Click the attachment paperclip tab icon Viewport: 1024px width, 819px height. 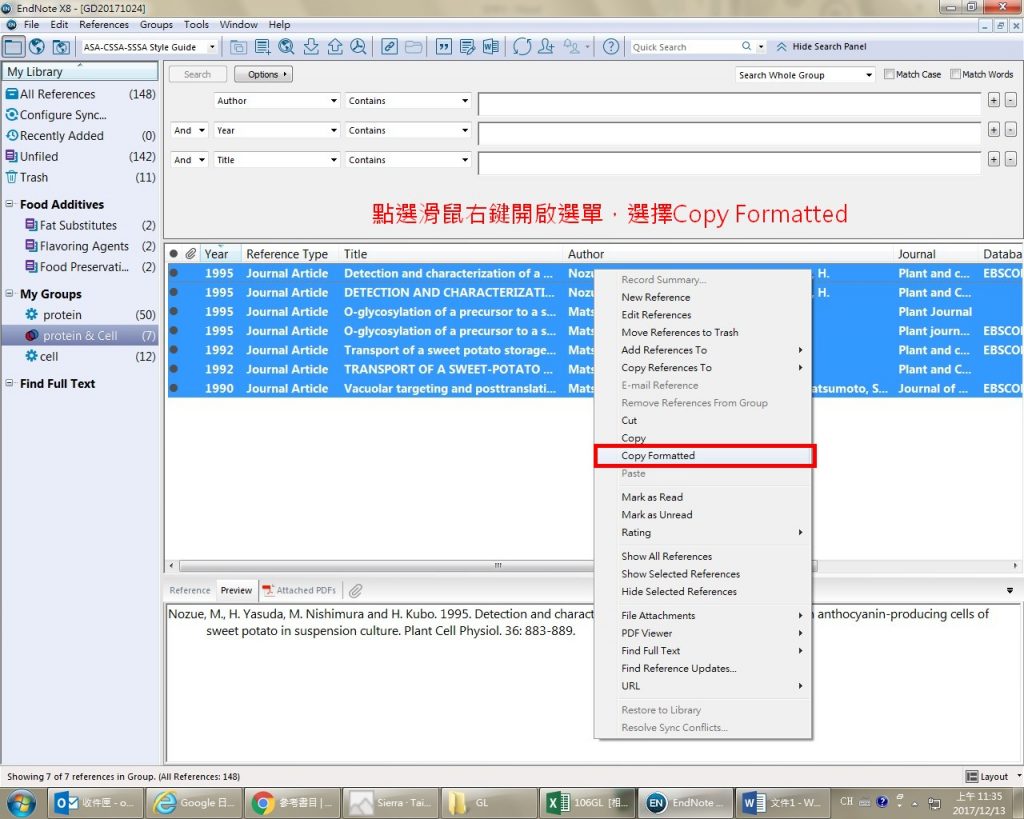tap(355, 590)
